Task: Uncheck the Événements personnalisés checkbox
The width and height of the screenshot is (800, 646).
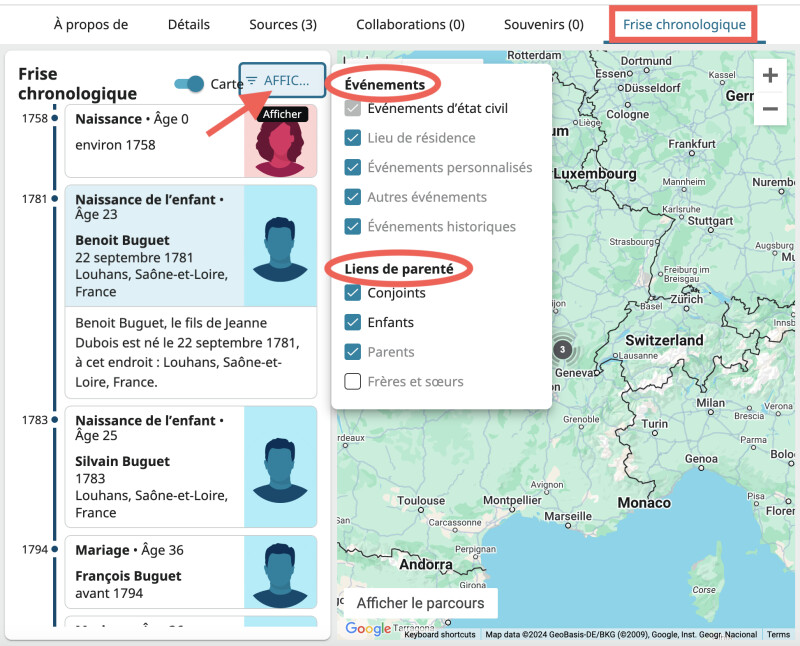Action: [353, 167]
